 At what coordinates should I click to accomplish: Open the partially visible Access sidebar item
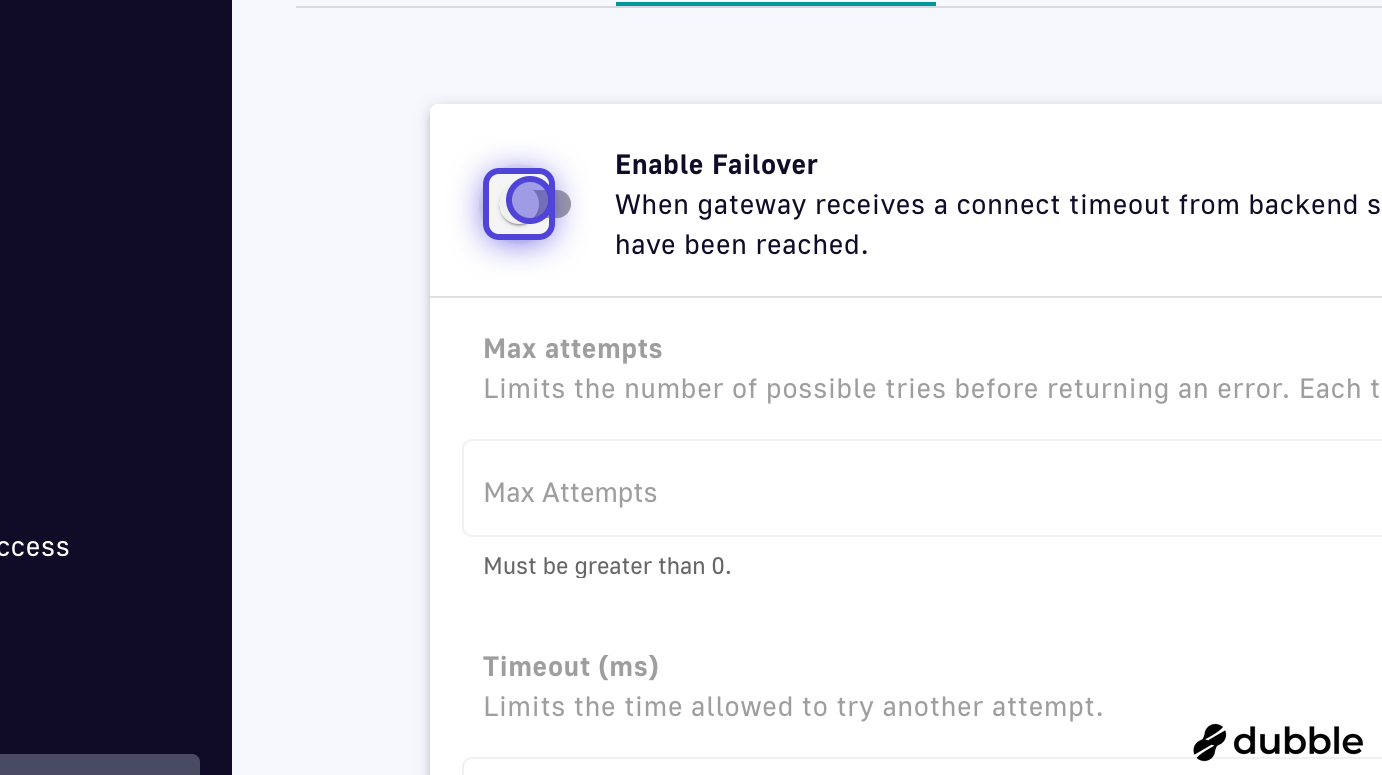coord(34,547)
